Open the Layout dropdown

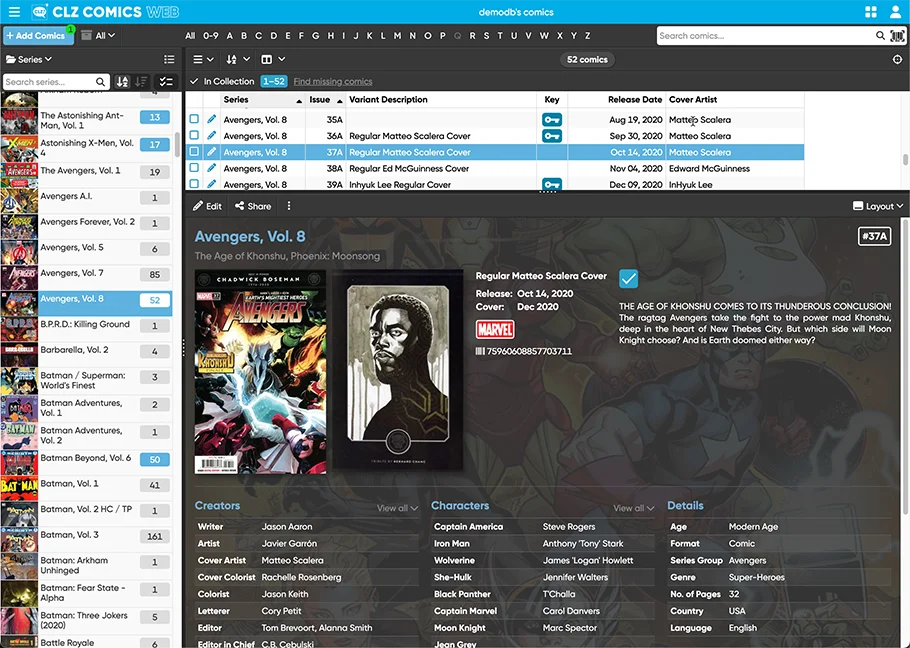click(878, 206)
